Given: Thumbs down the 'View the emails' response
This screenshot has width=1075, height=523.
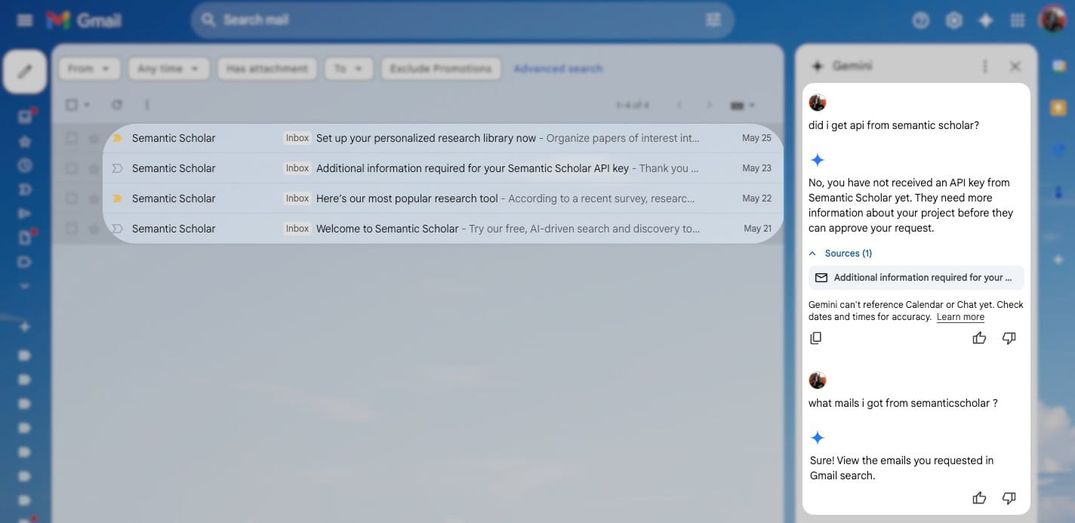Looking at the screenshot, I should pyautogui.click(x=1009, y=498).
